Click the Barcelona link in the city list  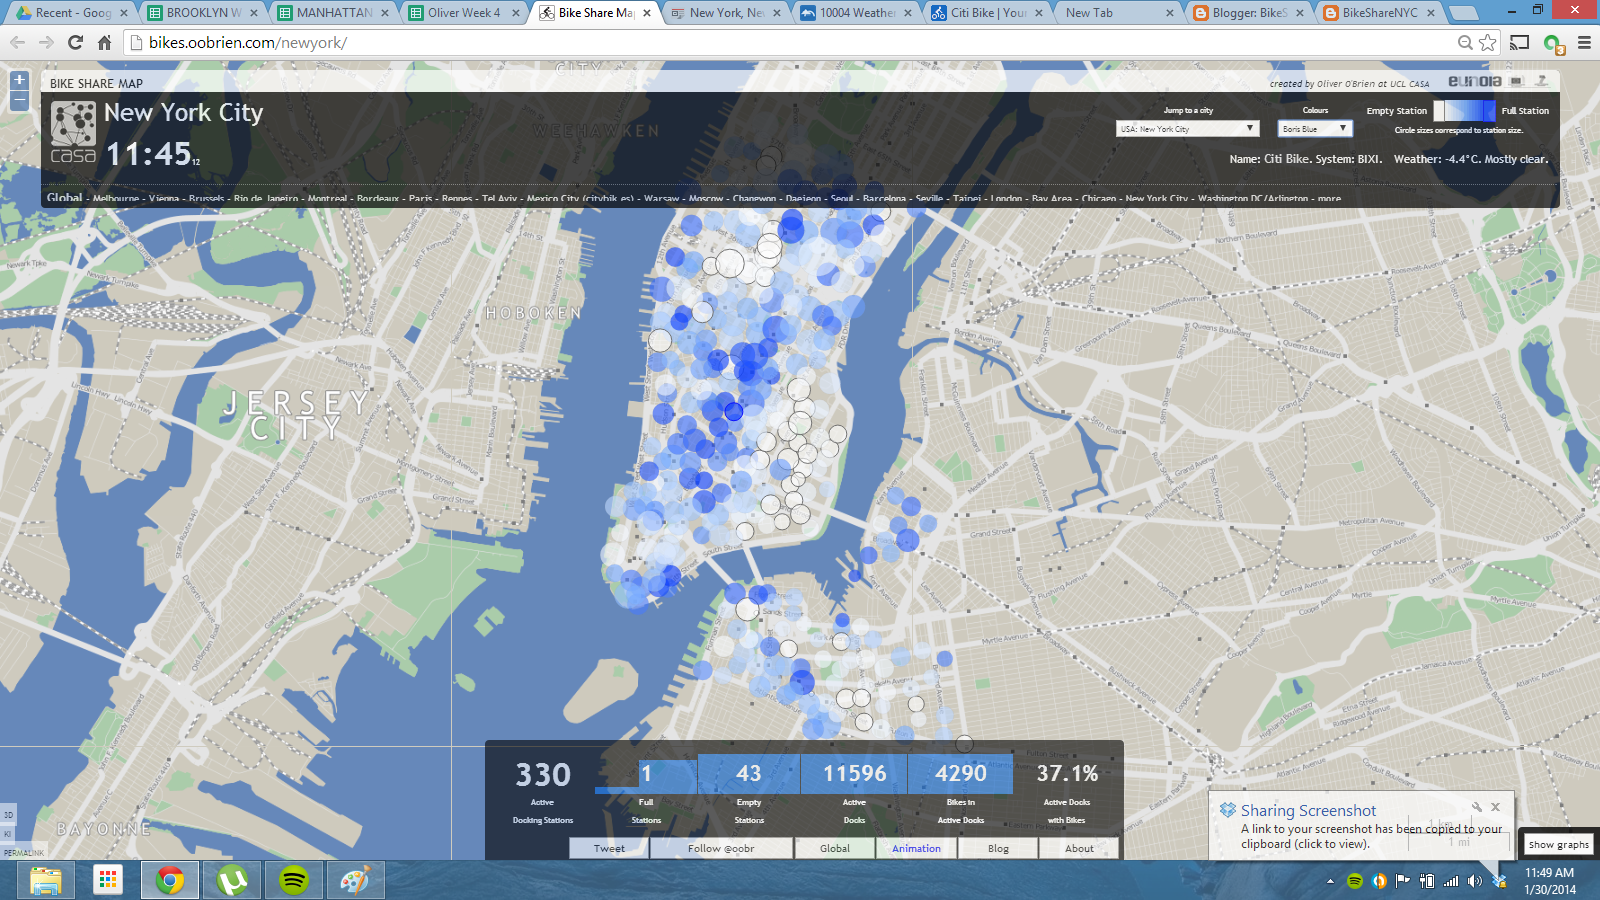click(883, 199)
